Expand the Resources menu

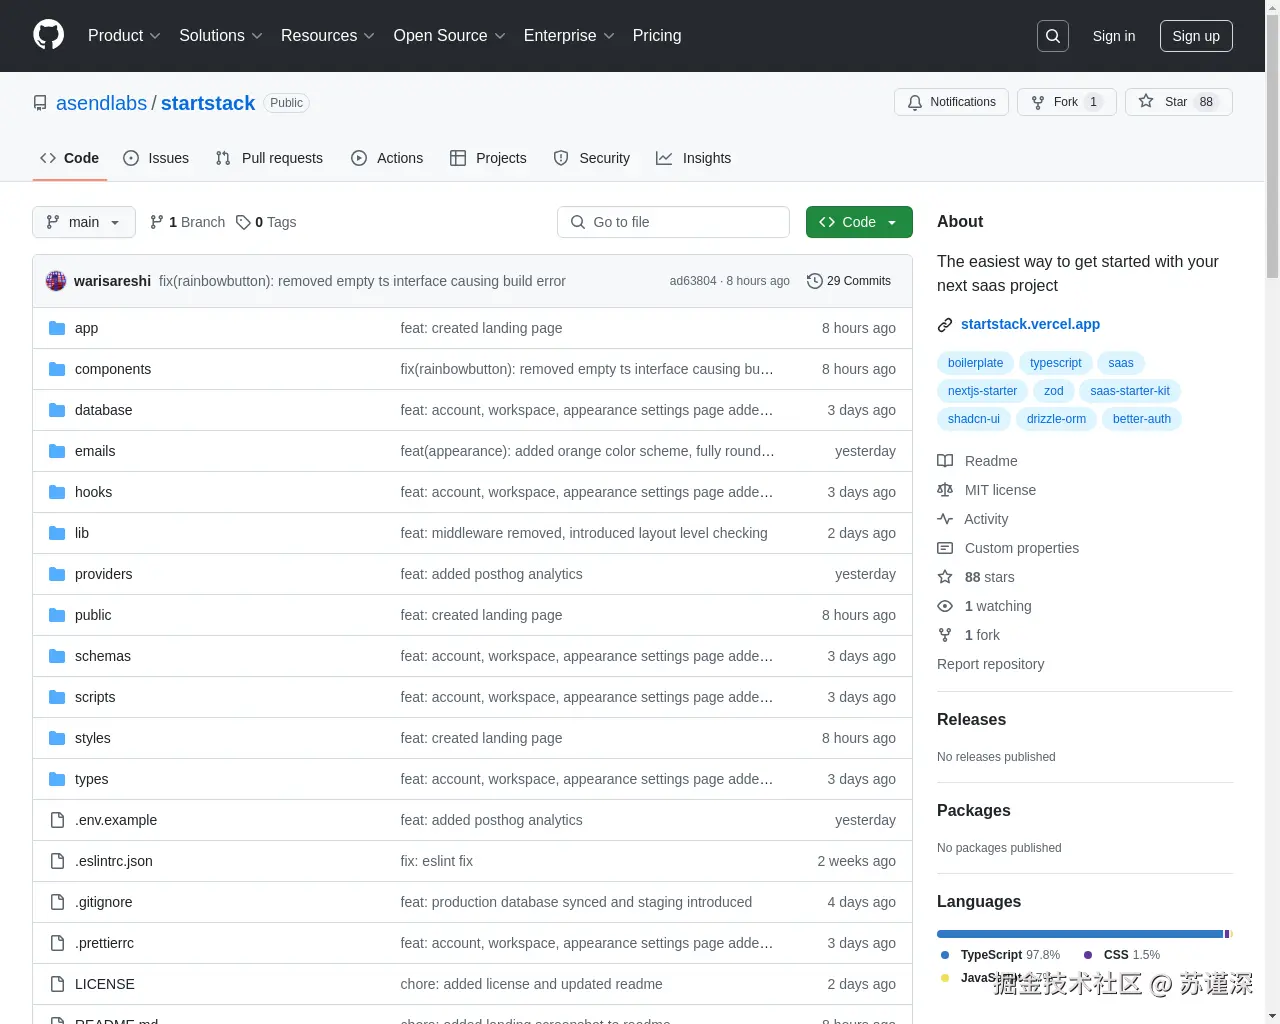(x=328, y=35)
